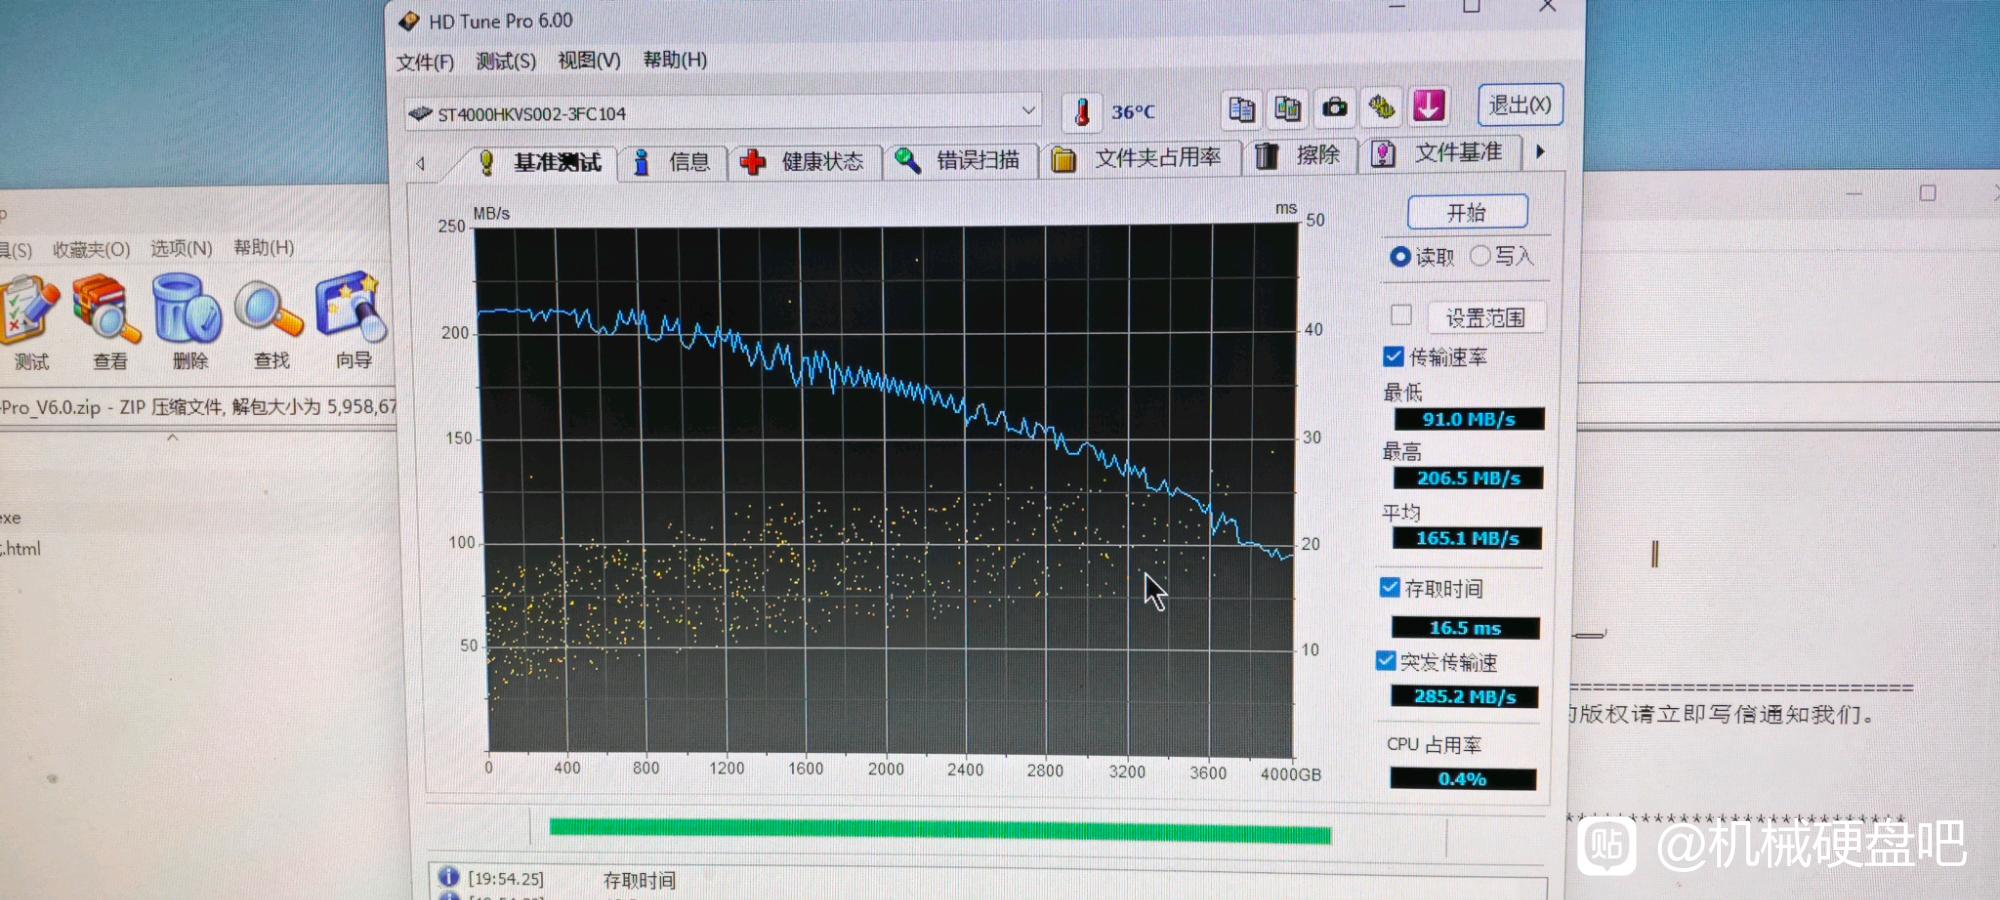Uncheck the 传输速率 transfer rate checkbox
The width and height of the screenshot is (2000, 900).
pos(1393,356)
